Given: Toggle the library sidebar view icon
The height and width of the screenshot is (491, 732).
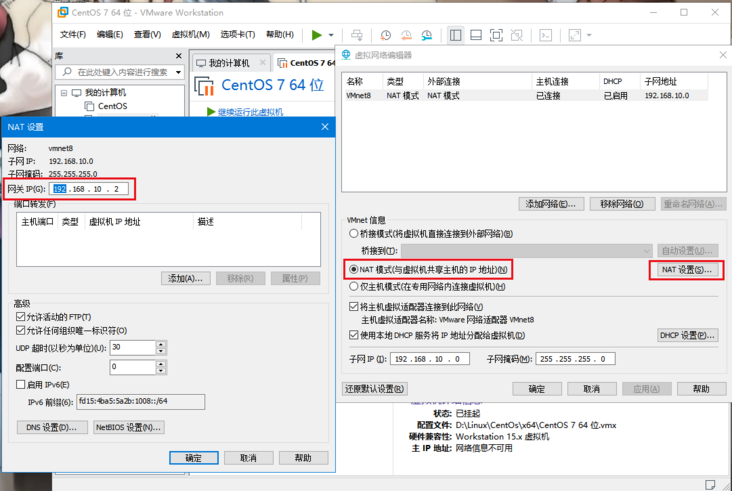Looking at the screenshot, I should click(x=456, y=35).
